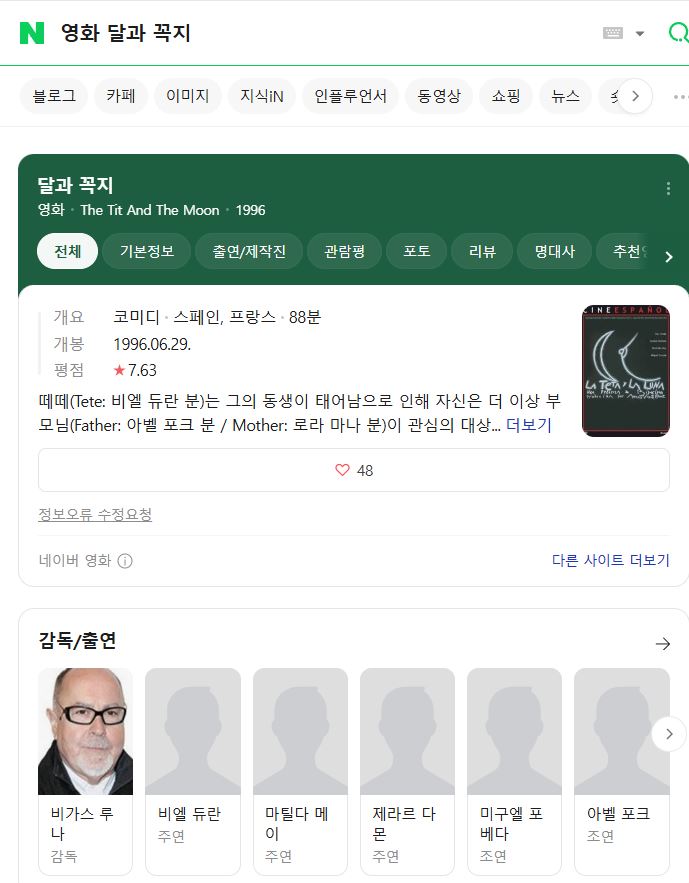This screenshot has width=689, height=883.
Task: Show next cast members carousel arrow
Action: pyautogui.click(x=669, y=734)
